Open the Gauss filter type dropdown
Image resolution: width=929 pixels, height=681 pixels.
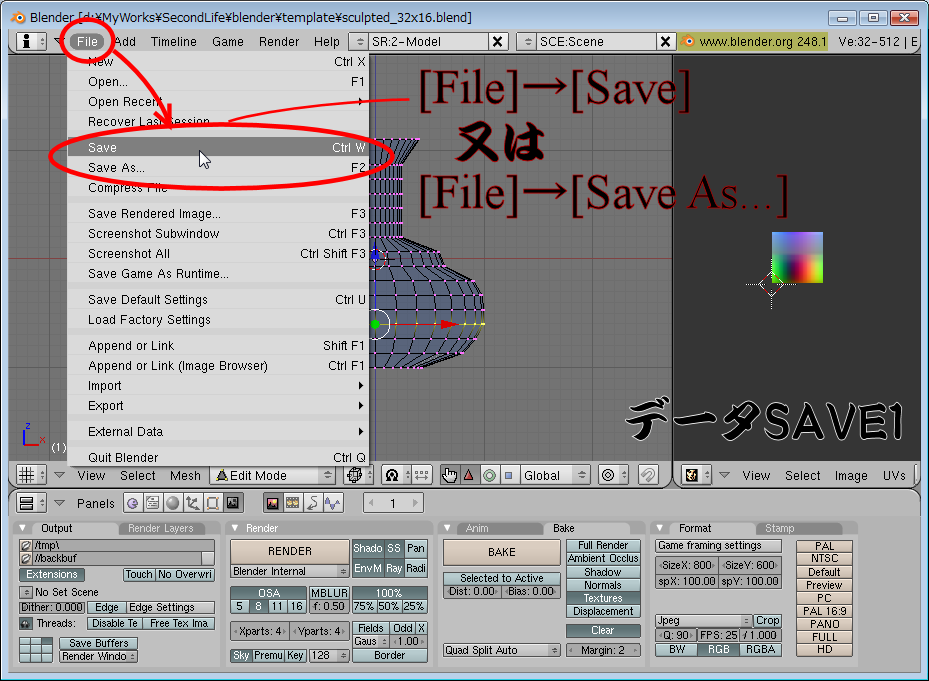pos(371,641)
